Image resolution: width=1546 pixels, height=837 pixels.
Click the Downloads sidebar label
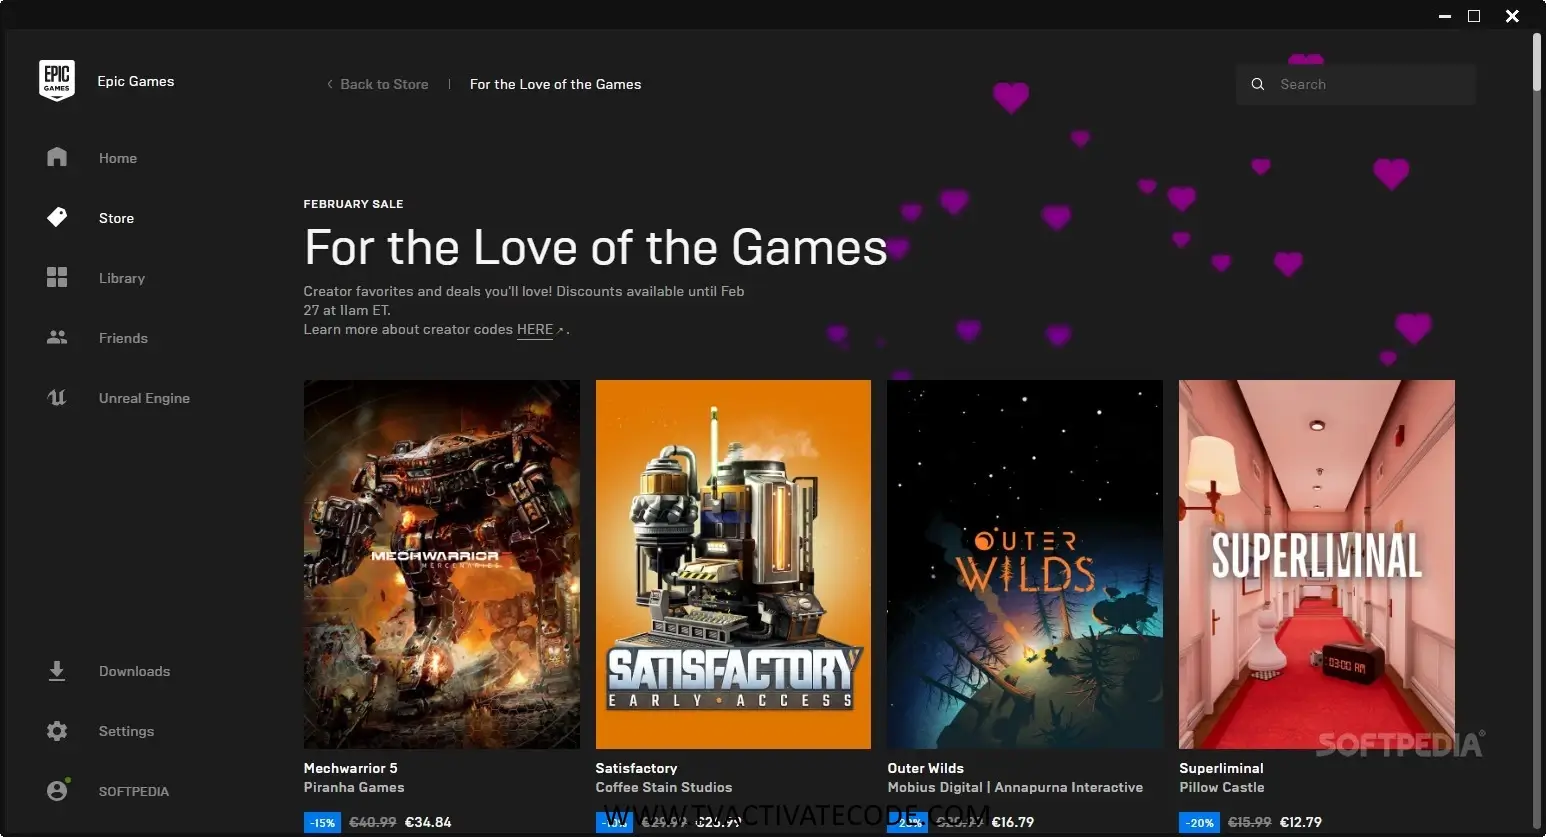point(134,671)
